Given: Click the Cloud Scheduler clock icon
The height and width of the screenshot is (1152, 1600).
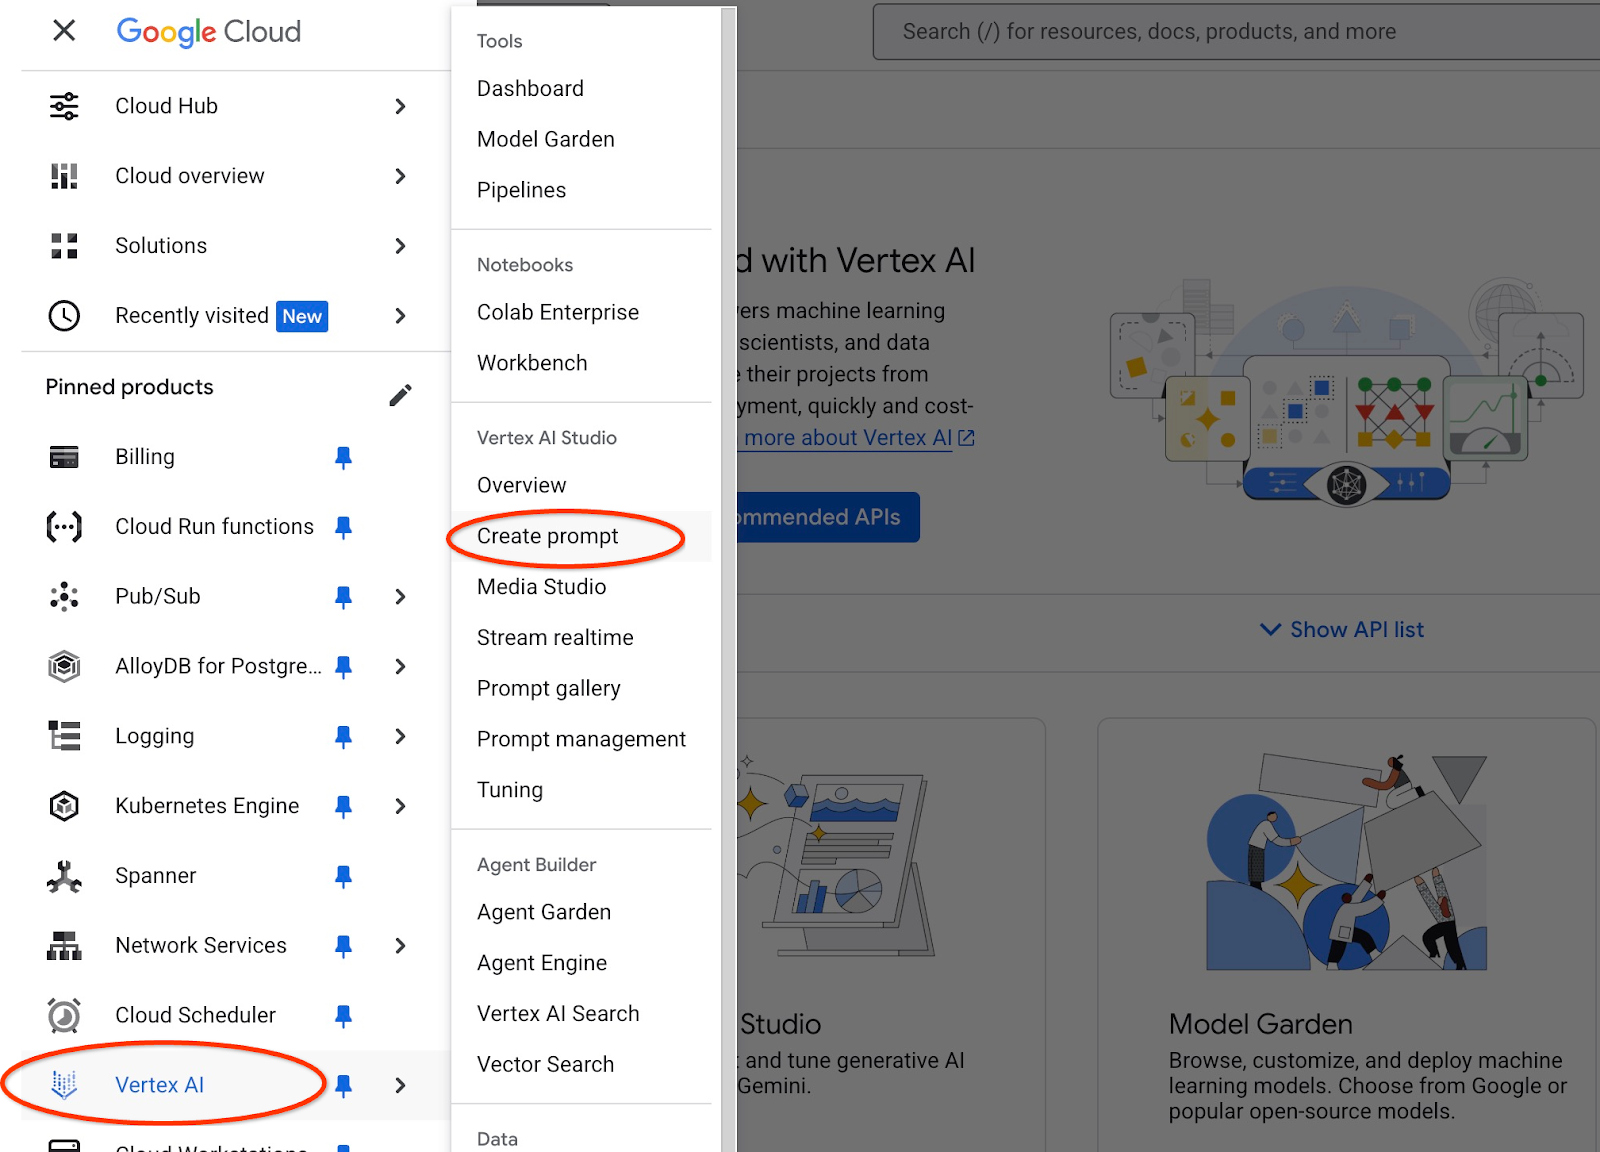Looking at the screenshot, I should [64, 1015].
